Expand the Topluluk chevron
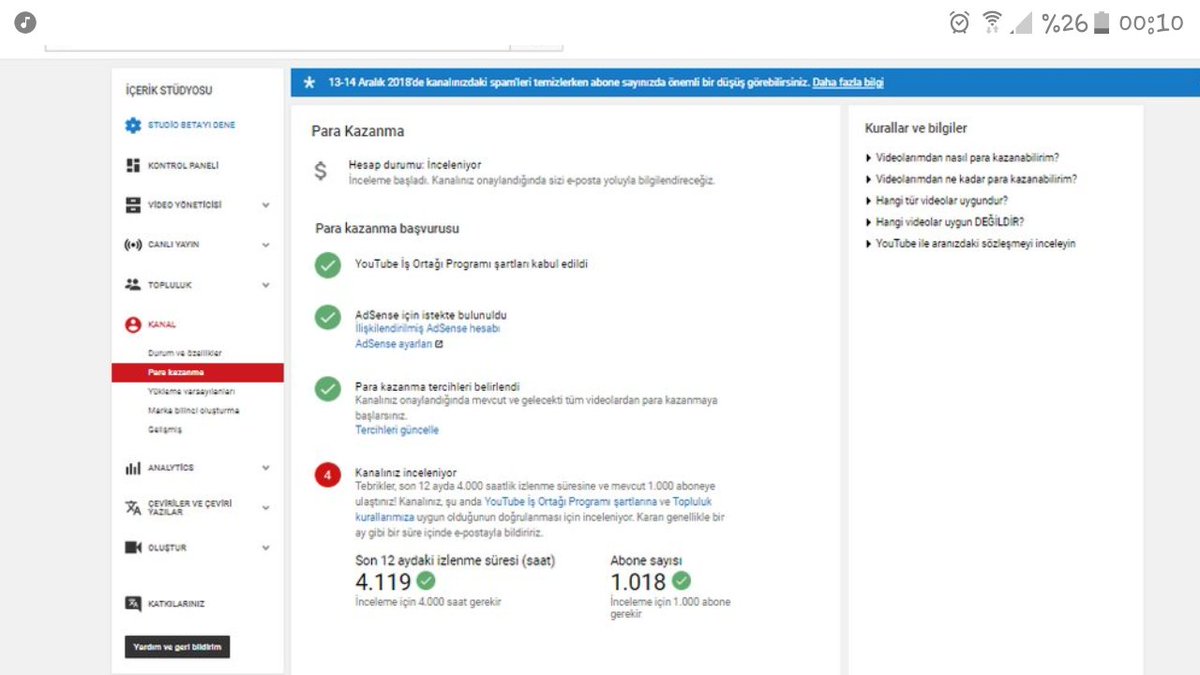This screenshot has height=675, width=1200. pyautogui.click(x=266, y=285)
